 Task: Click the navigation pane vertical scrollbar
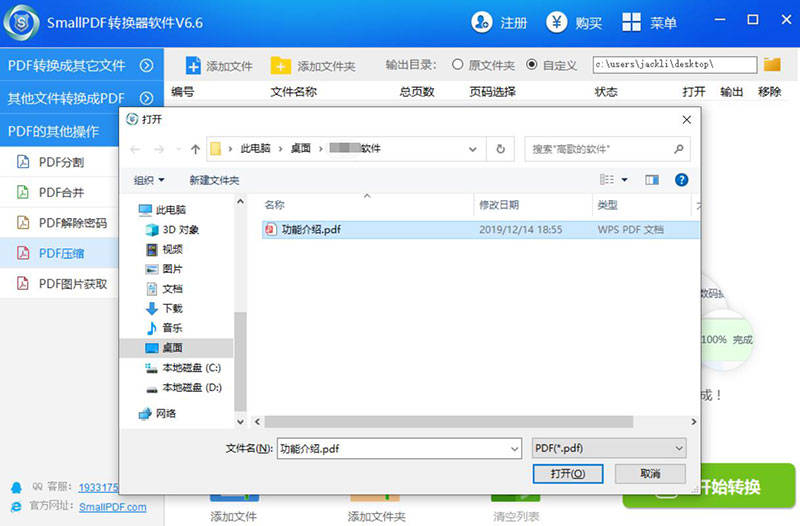[240, 361]
